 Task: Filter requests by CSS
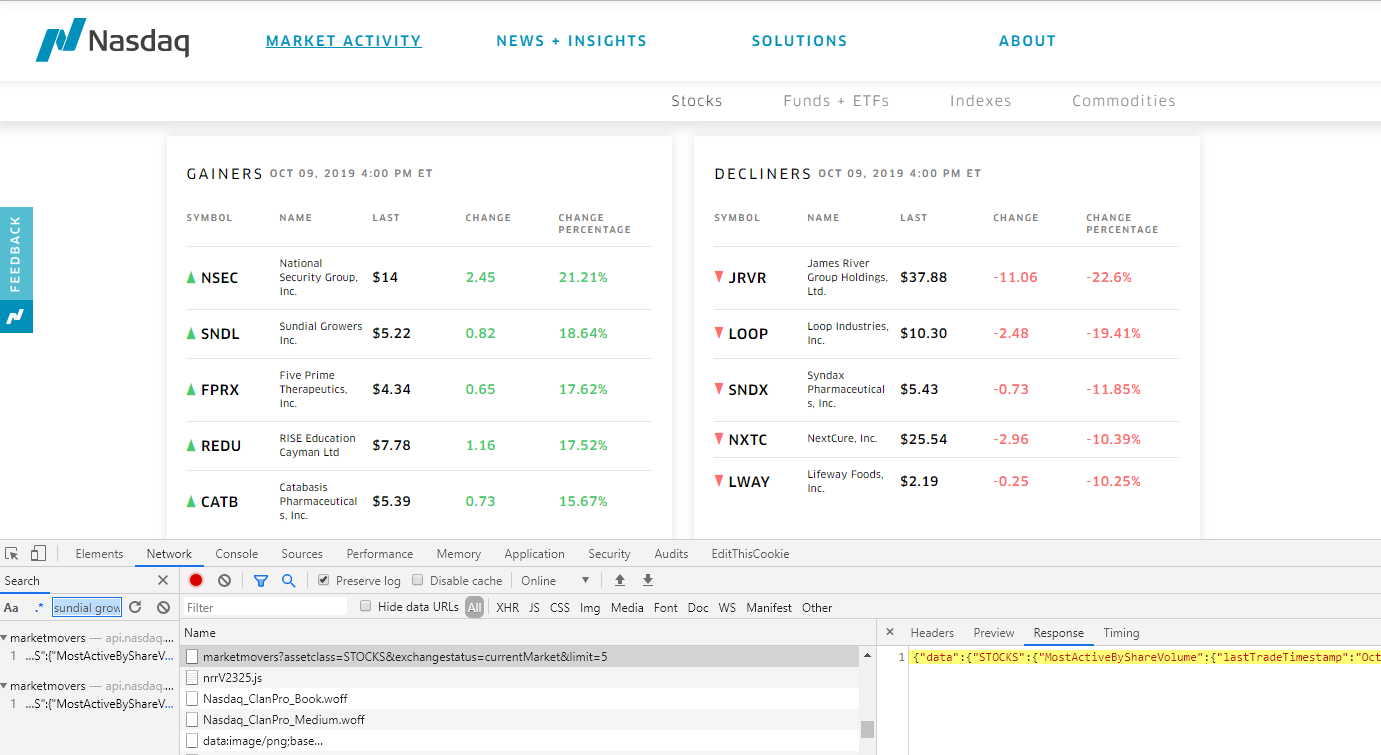560,607
